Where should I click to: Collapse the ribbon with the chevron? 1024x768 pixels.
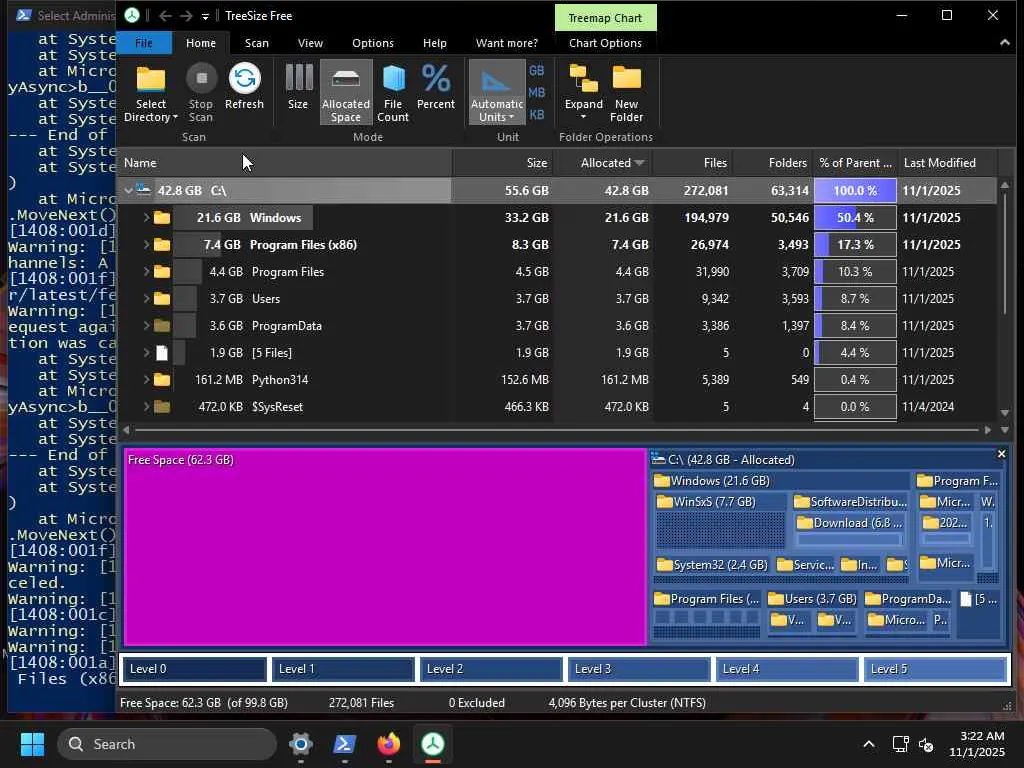1004,42
